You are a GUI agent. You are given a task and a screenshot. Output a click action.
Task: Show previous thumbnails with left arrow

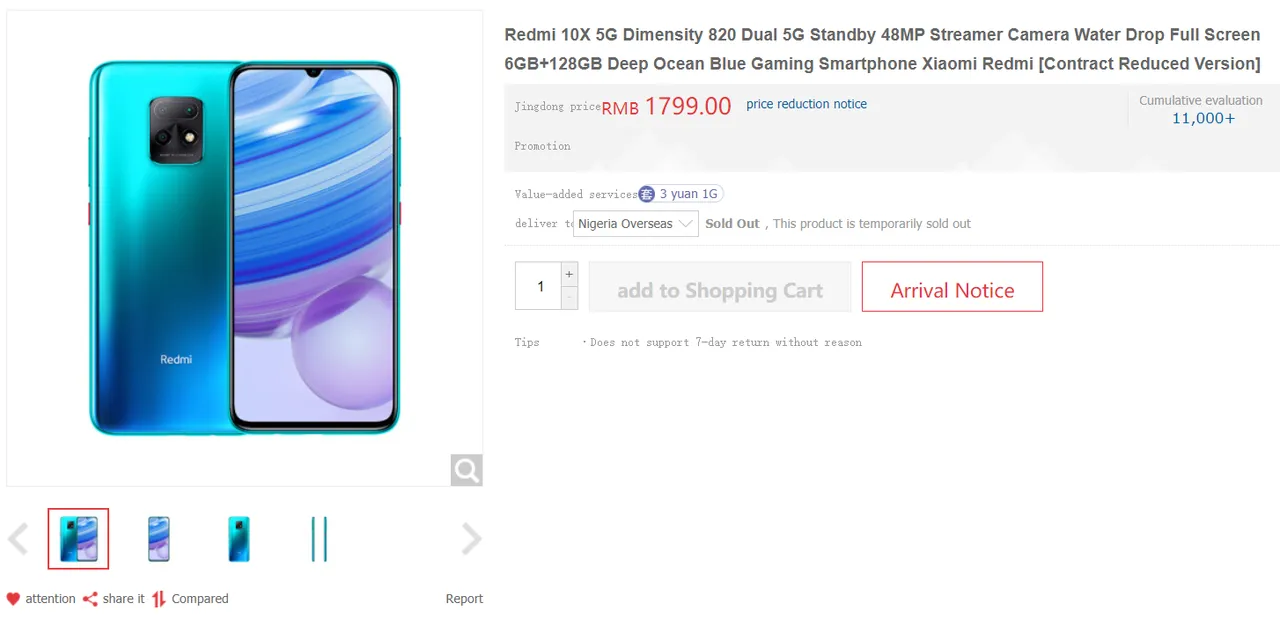click(x=18, y=539)
